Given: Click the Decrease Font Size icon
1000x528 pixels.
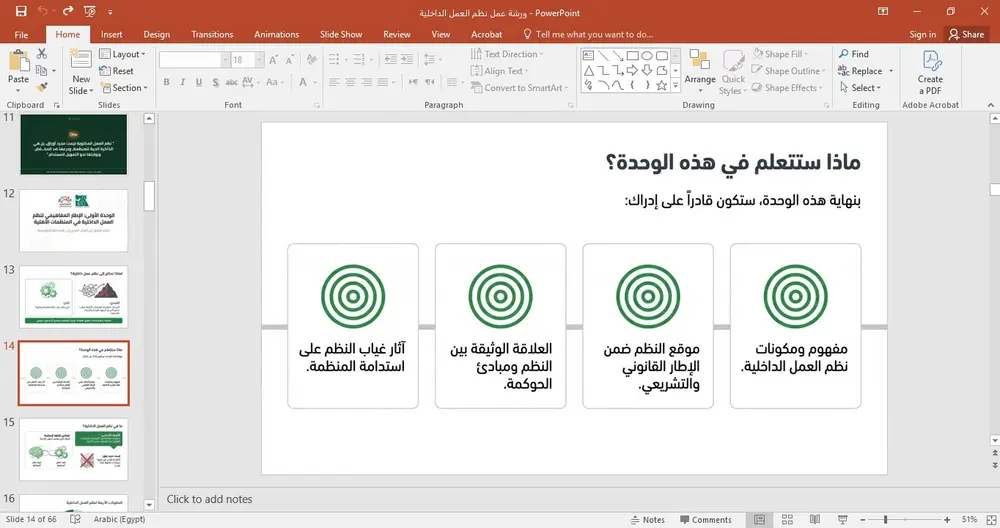Looking at the screenshot, I should (x=290, y=60).
